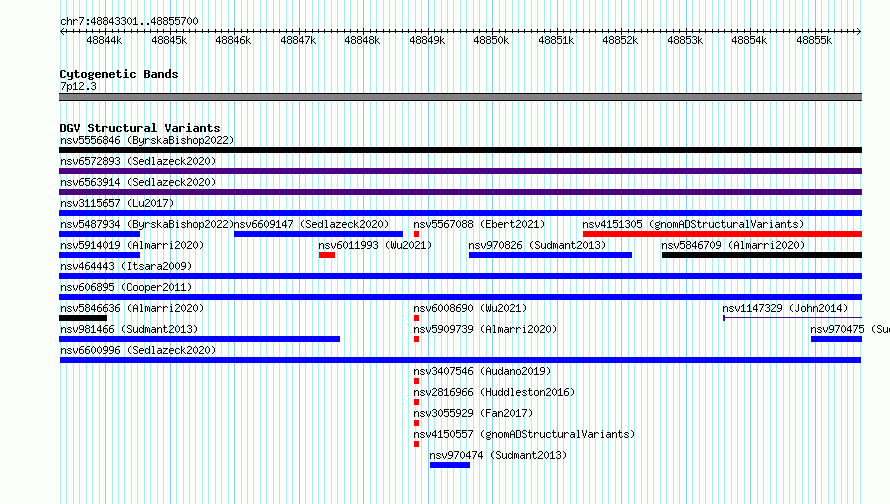
Task: Open nsv5846709 (Almarri2020) label
Action: coord(733,245)
